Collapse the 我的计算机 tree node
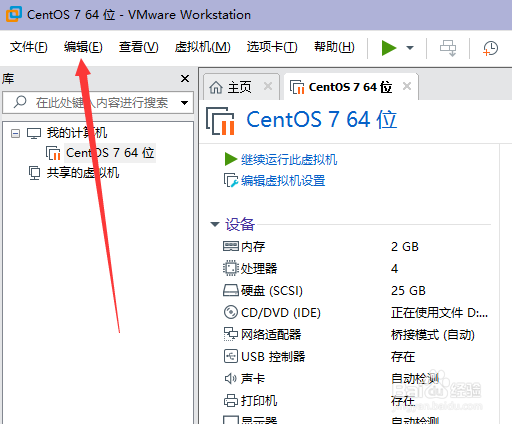The height and width of the screenshot is (424, 512). tap(15, 133)
